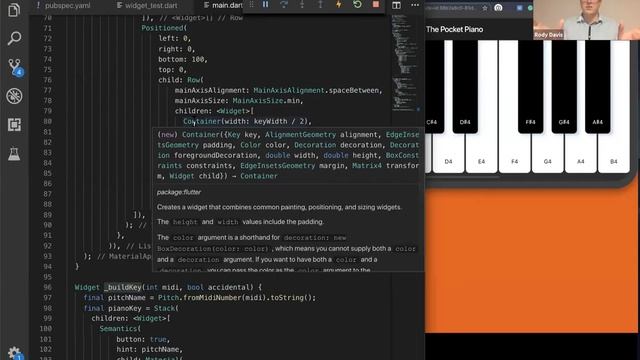Click The Pocket Piano title
Viewport: 640px width, 360px height.
tap(454, 29)
